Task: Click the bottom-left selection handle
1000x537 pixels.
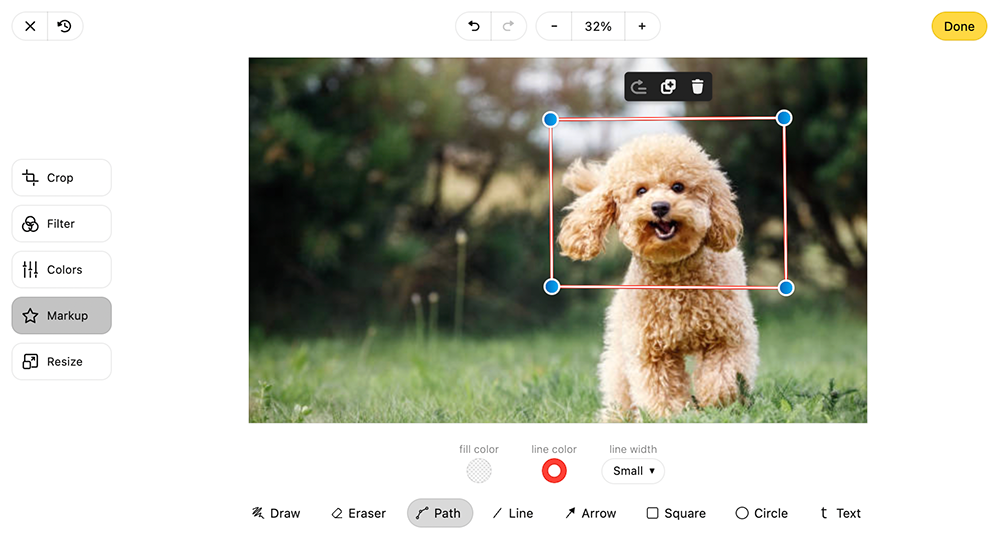Action: 552,287
